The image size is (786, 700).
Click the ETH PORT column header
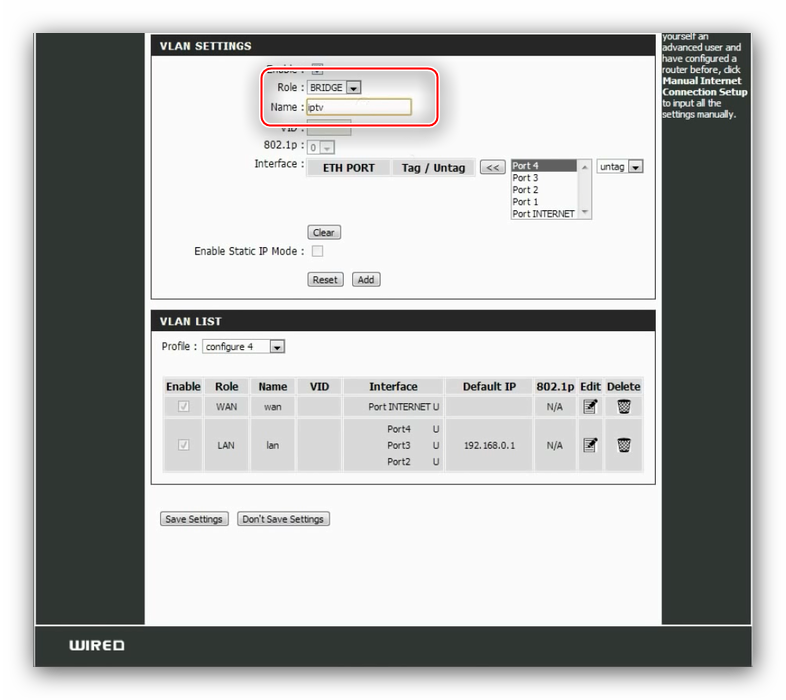pos(348,167)
